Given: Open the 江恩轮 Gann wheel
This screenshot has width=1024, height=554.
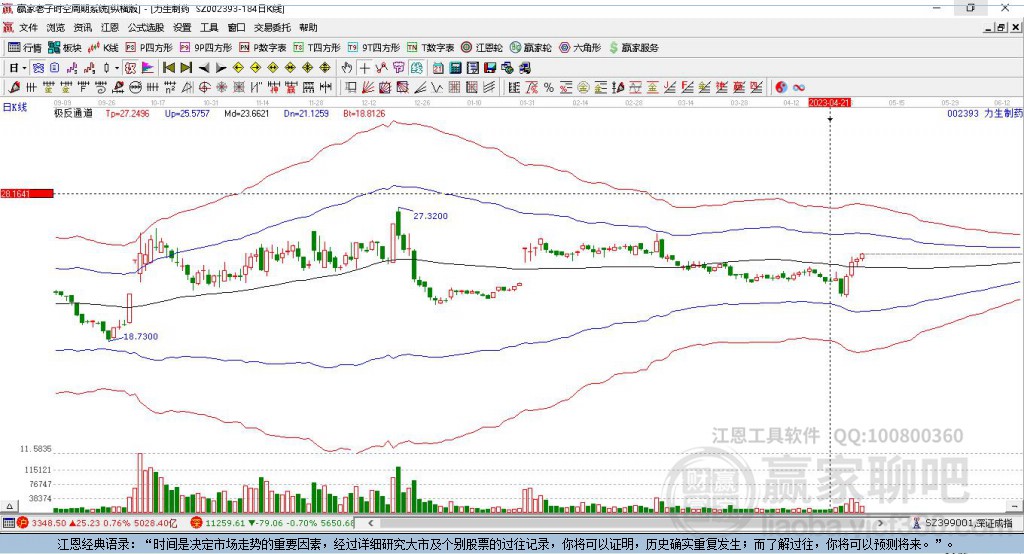Looking at the screenshot, I should coord(482,48).
